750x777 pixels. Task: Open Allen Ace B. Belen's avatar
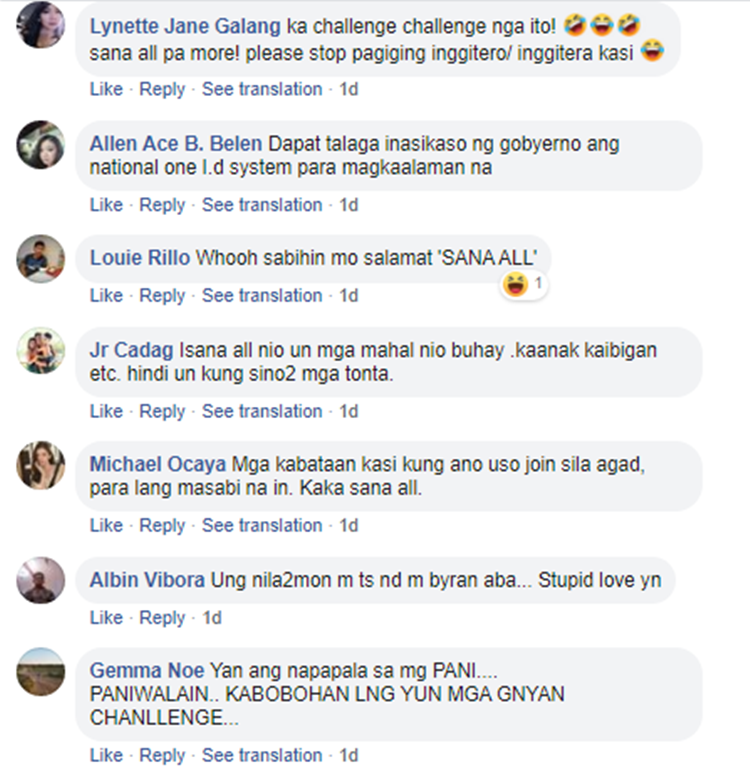(x=41, y=144)
